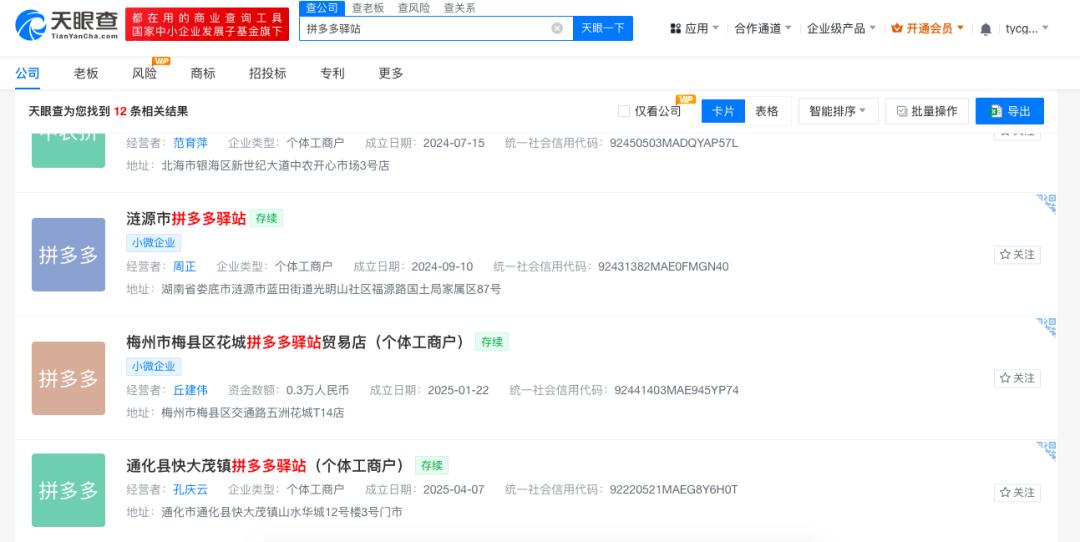Click the 应用 grid icon
The image size is (1080, 542).
[x=676, y=28]
